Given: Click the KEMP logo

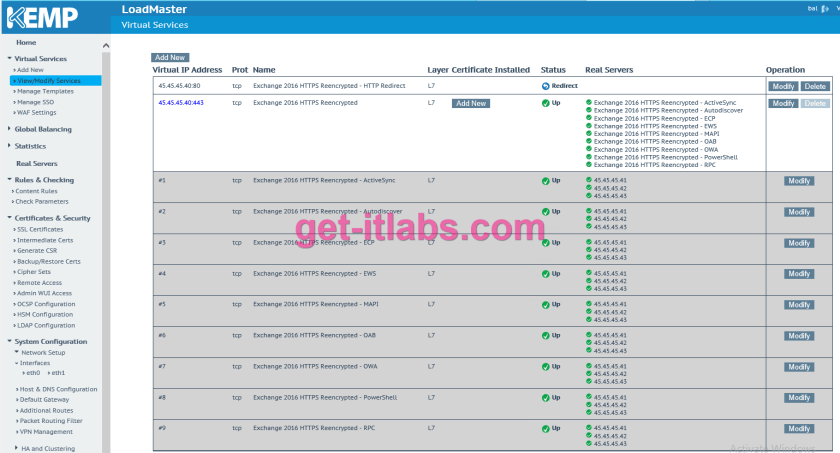Looking at the screenshot, I should tap(42, 18).
